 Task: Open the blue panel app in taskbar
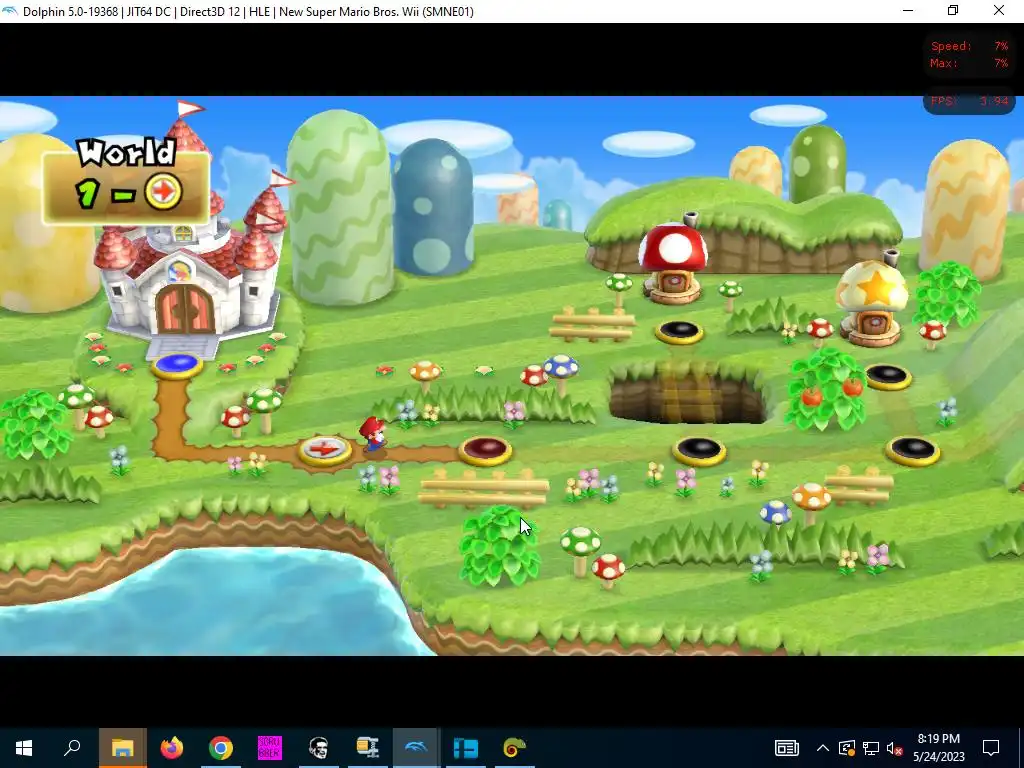[x=466, y=748]
